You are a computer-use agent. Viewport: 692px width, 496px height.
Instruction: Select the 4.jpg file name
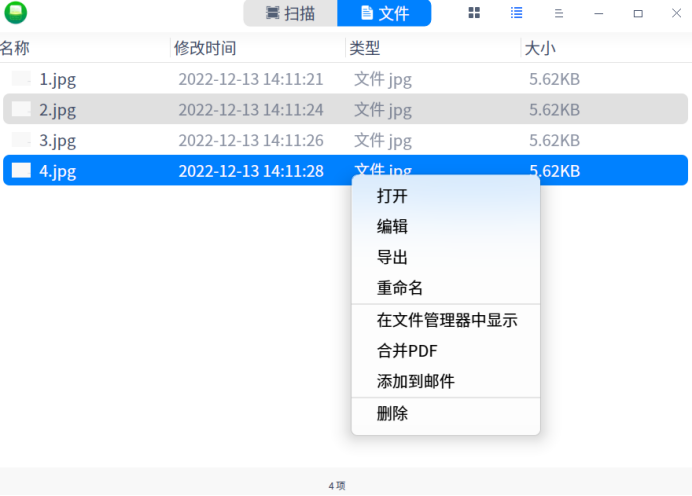pos(57,171)
